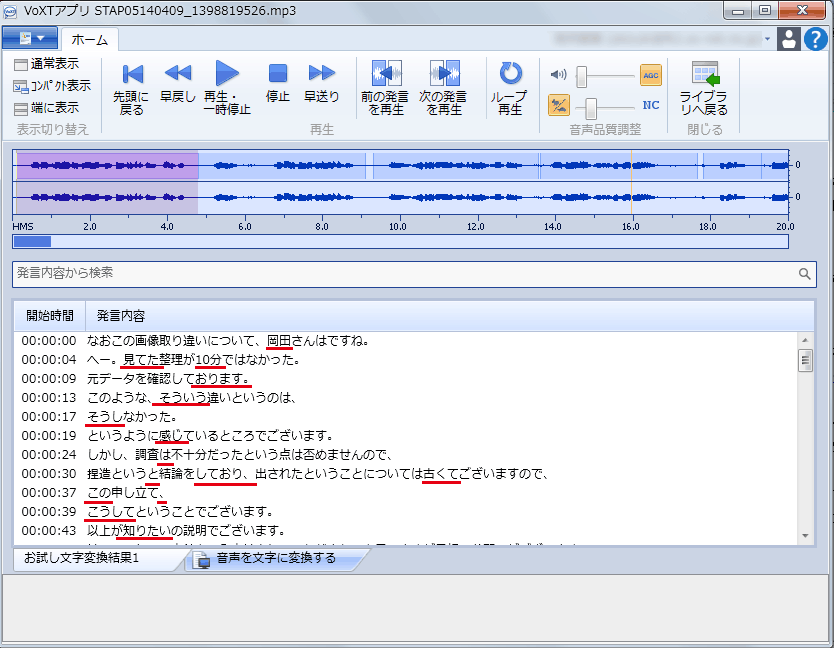Click the 先頭に戻る (return to start) icon

131,74
